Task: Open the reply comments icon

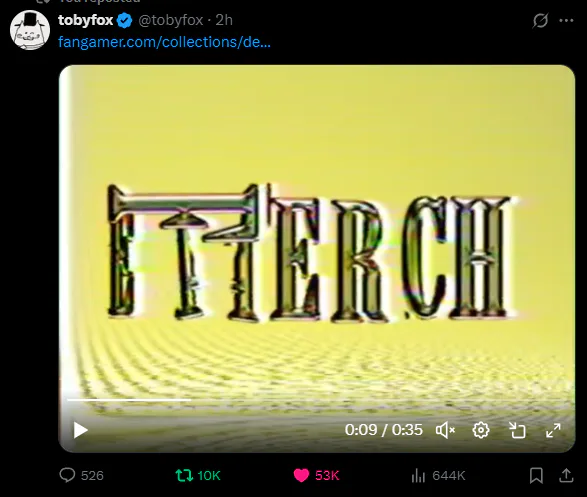Action: click(x=67, y=475)
